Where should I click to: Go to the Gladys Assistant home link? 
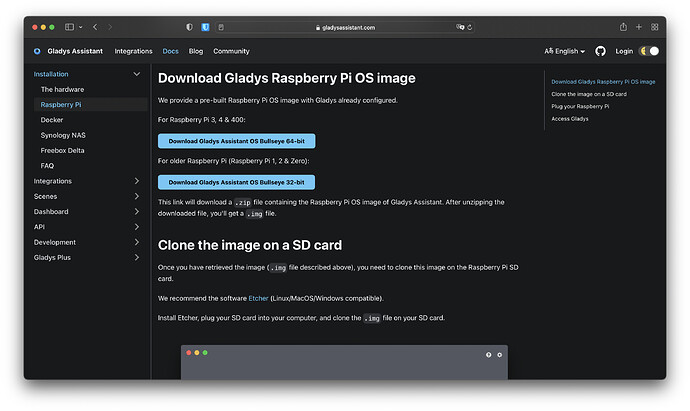coord(75,51)
